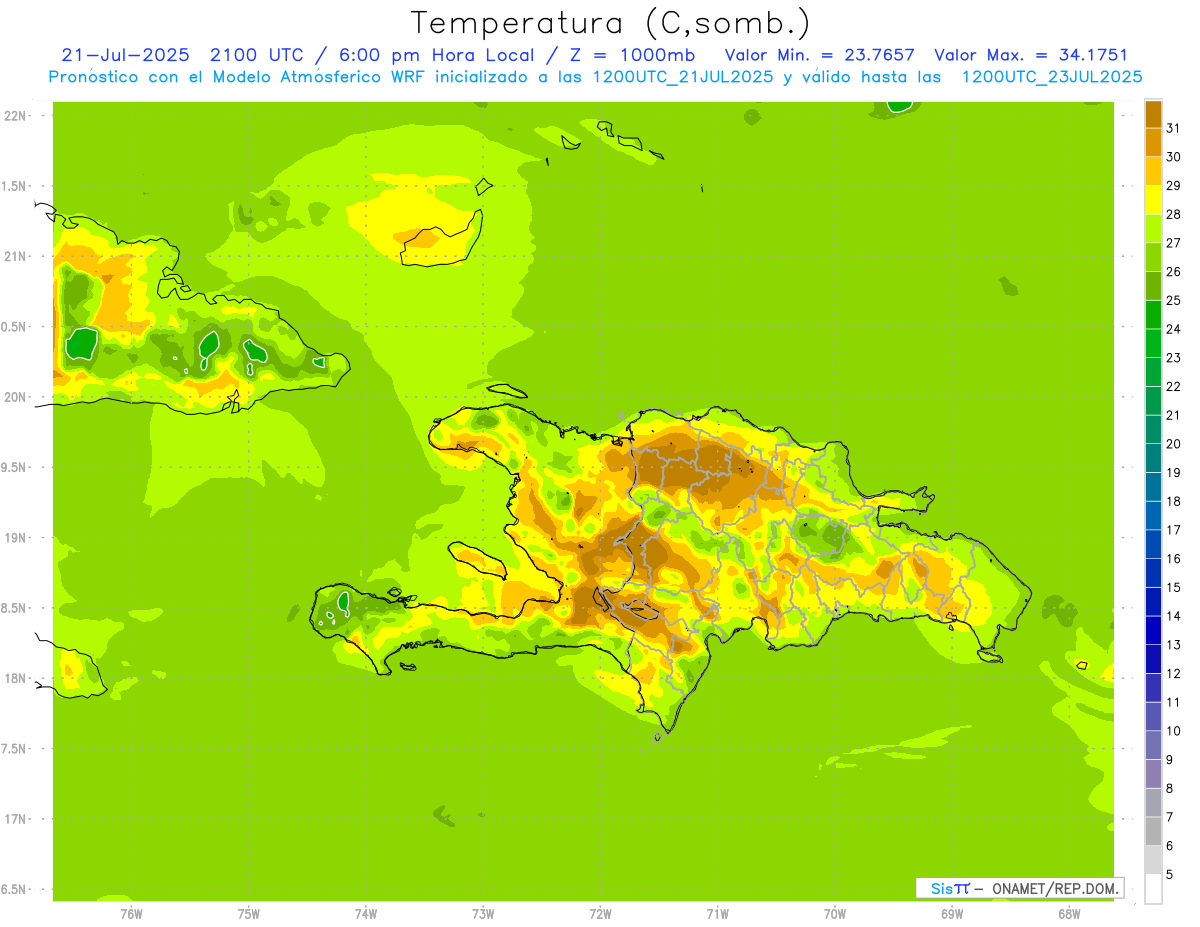
Task: Click the dark blue legend band between 12 and 13
Action: 1153,658
